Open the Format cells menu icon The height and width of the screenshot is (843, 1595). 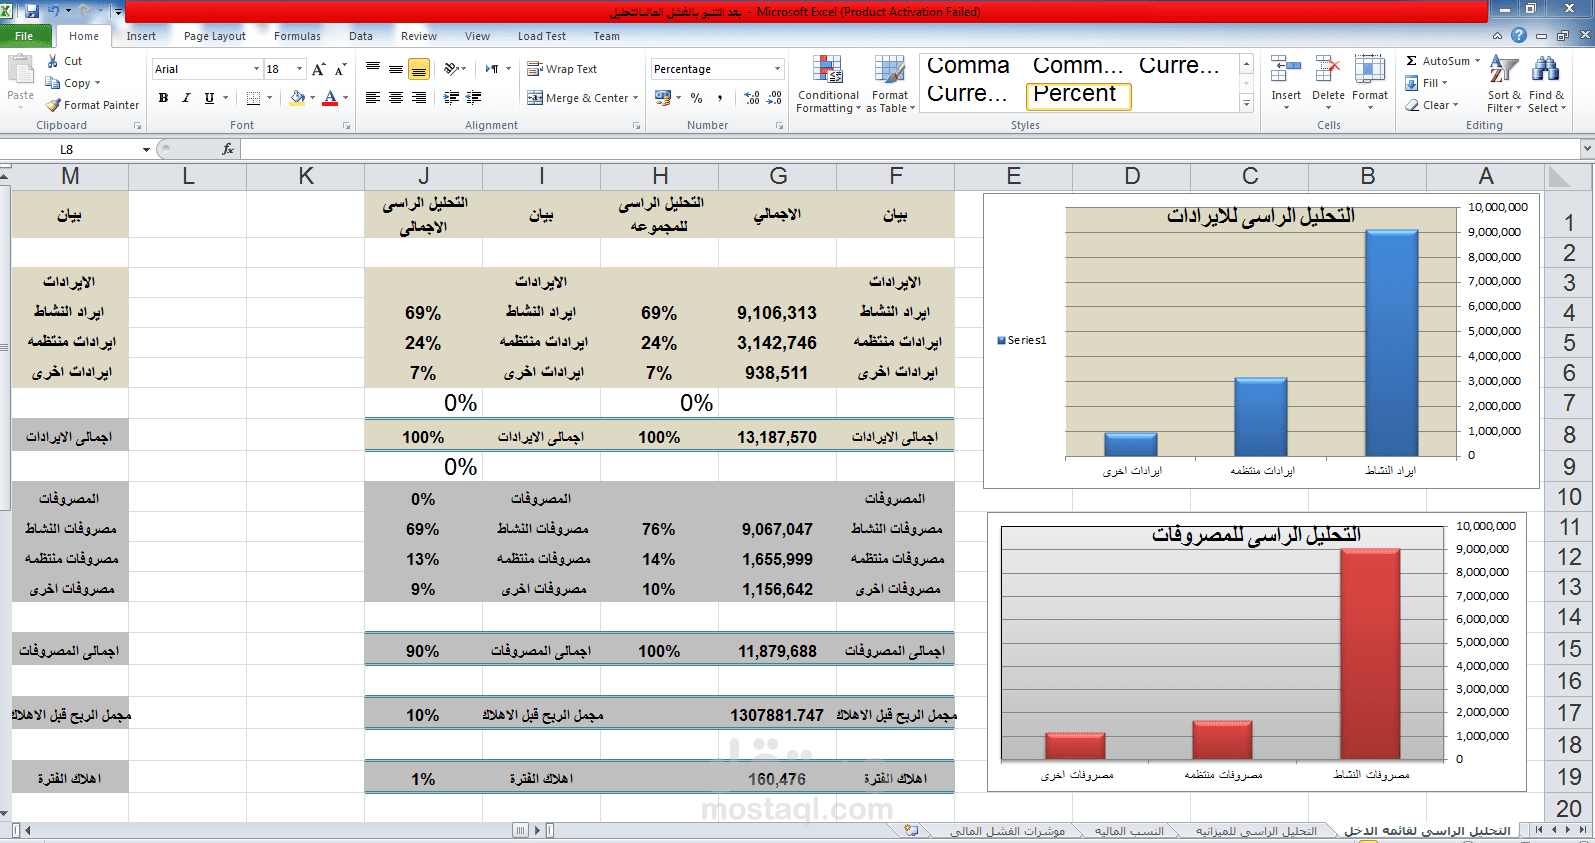pos(1369,70)
